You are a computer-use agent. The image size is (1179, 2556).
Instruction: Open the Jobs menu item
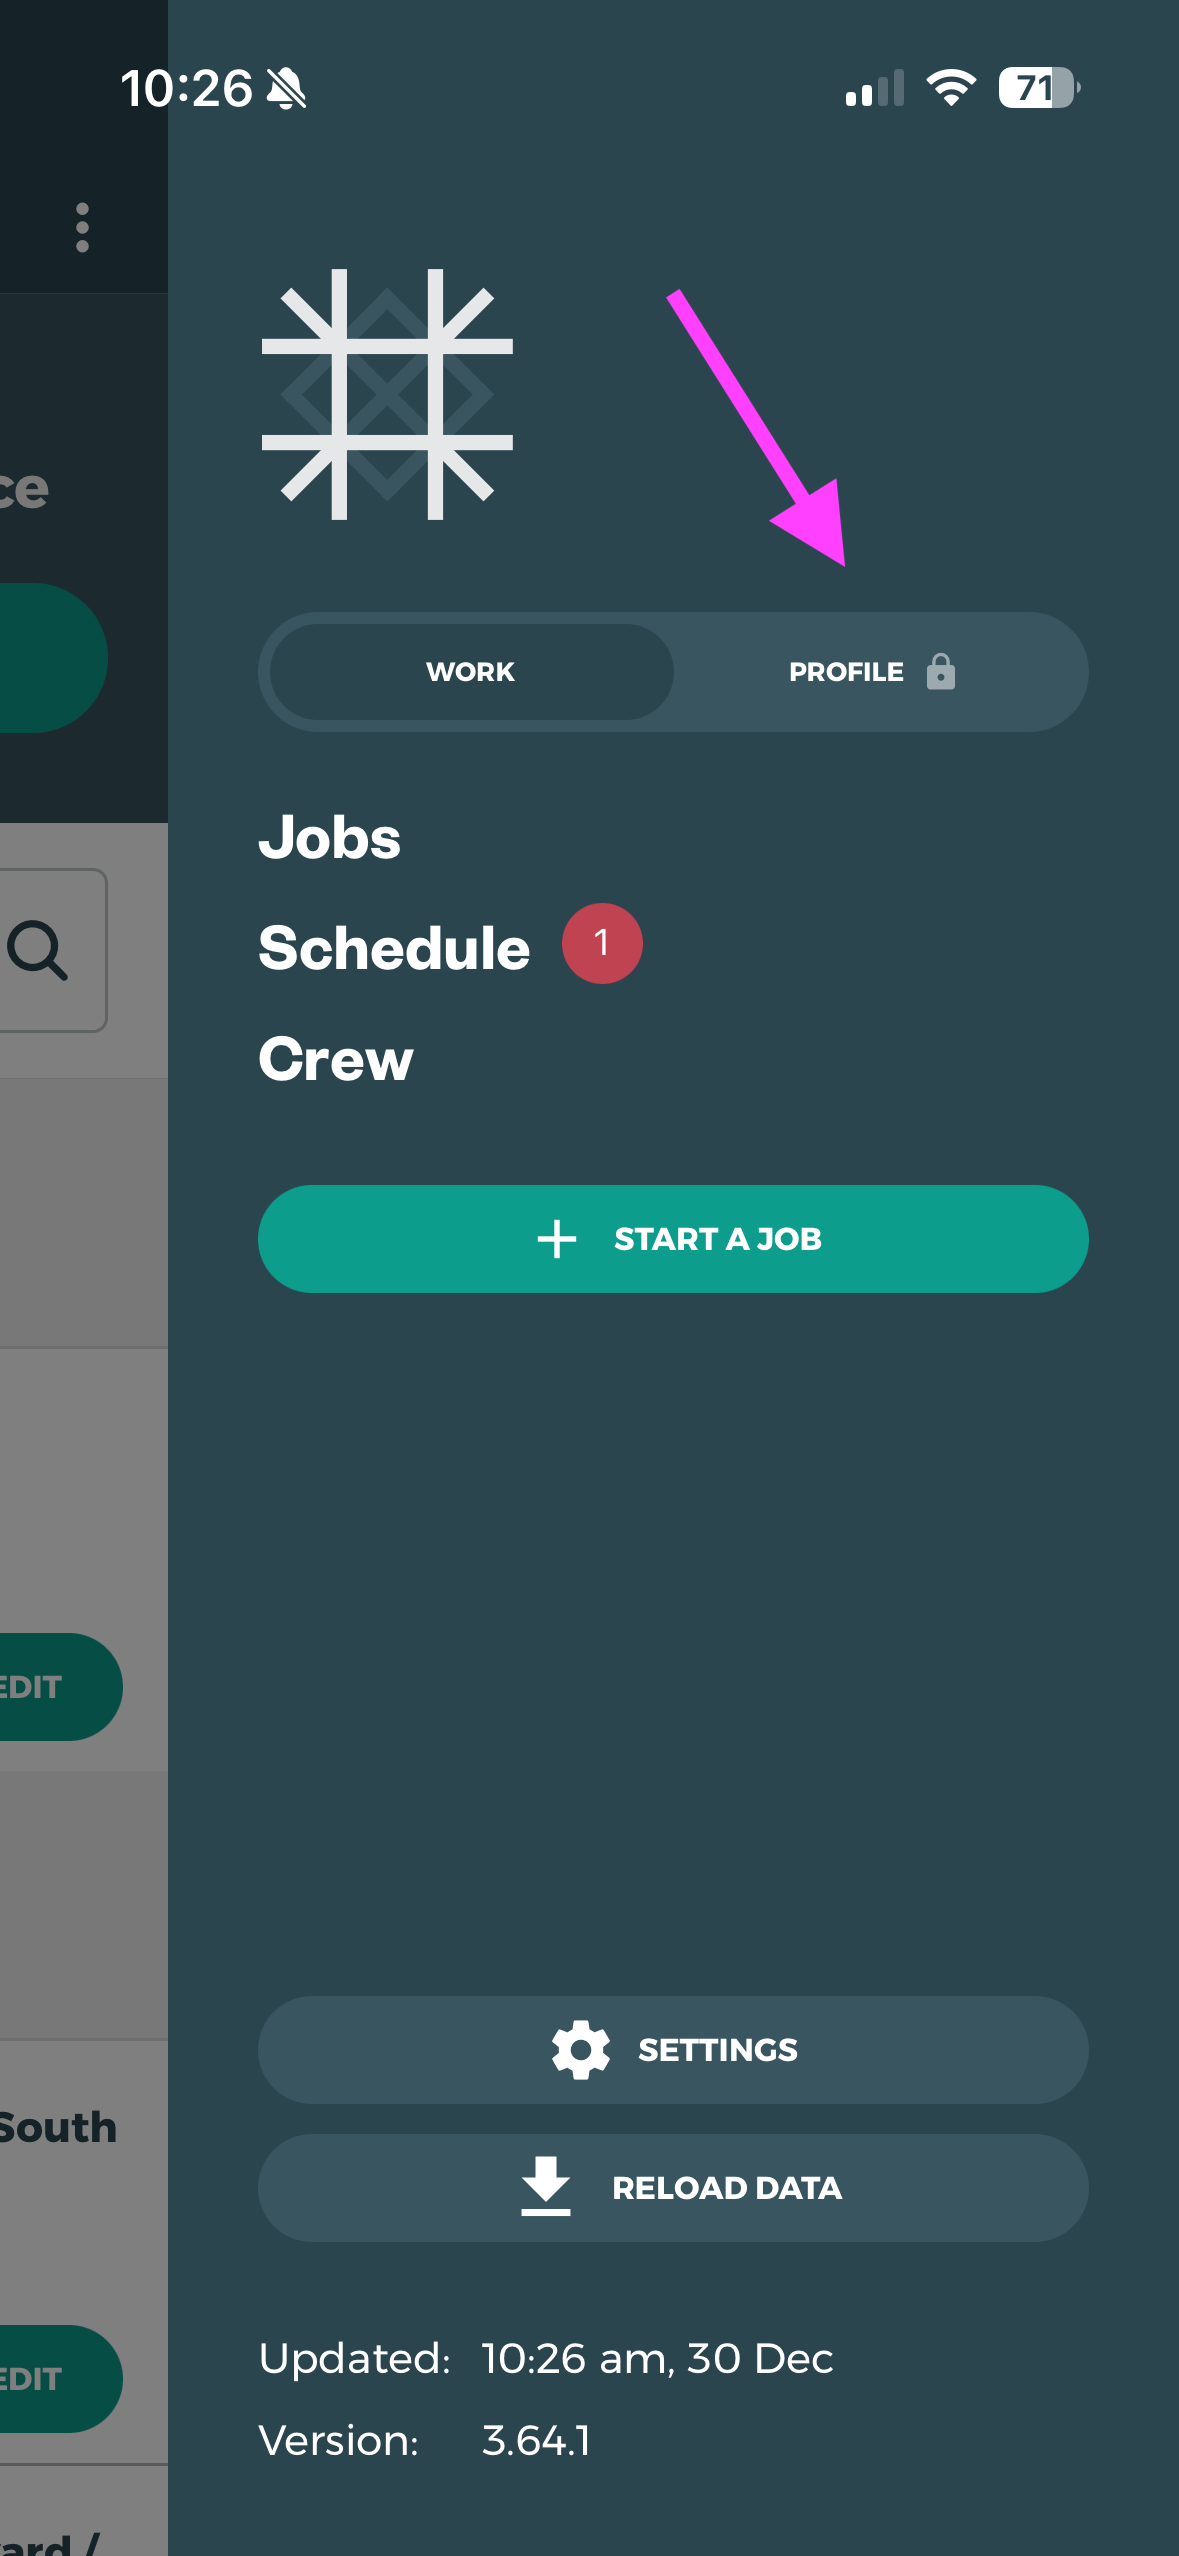pyautogui.click(x=329, y=837)
